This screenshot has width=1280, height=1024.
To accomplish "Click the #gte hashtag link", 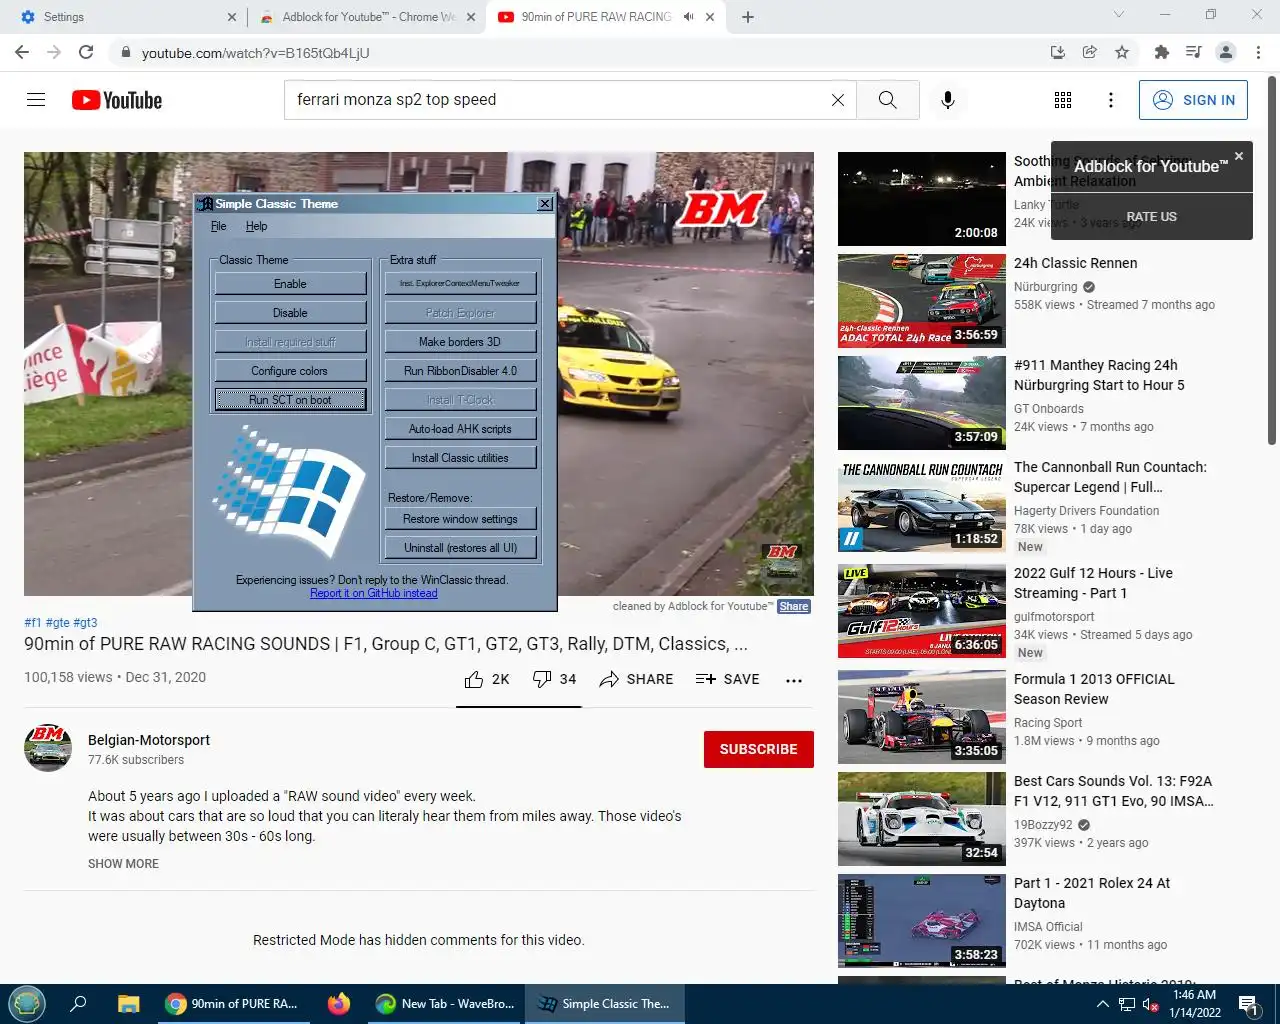I will click(58, 622).
